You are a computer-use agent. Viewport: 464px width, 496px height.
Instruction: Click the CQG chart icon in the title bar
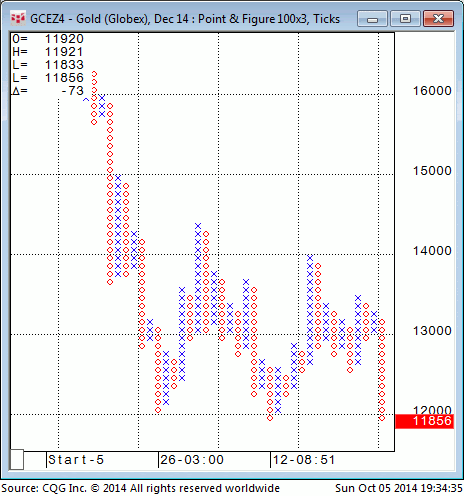[x=18, y=18]
